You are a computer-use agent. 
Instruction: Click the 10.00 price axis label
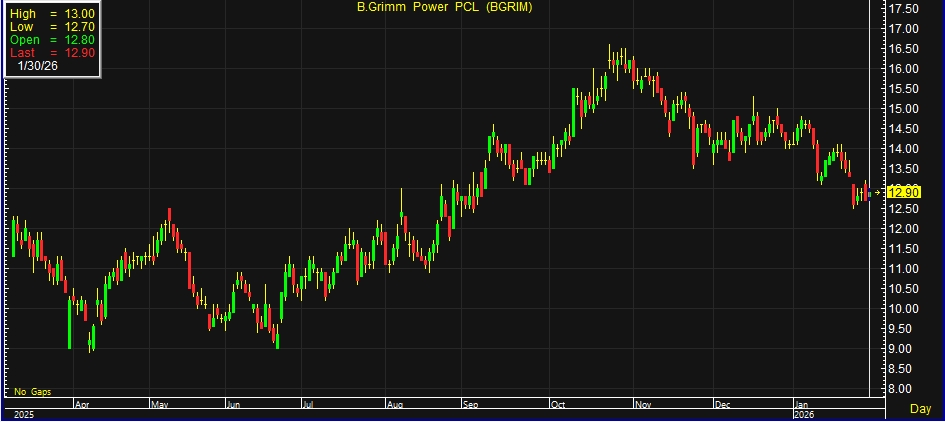point(904,309)
